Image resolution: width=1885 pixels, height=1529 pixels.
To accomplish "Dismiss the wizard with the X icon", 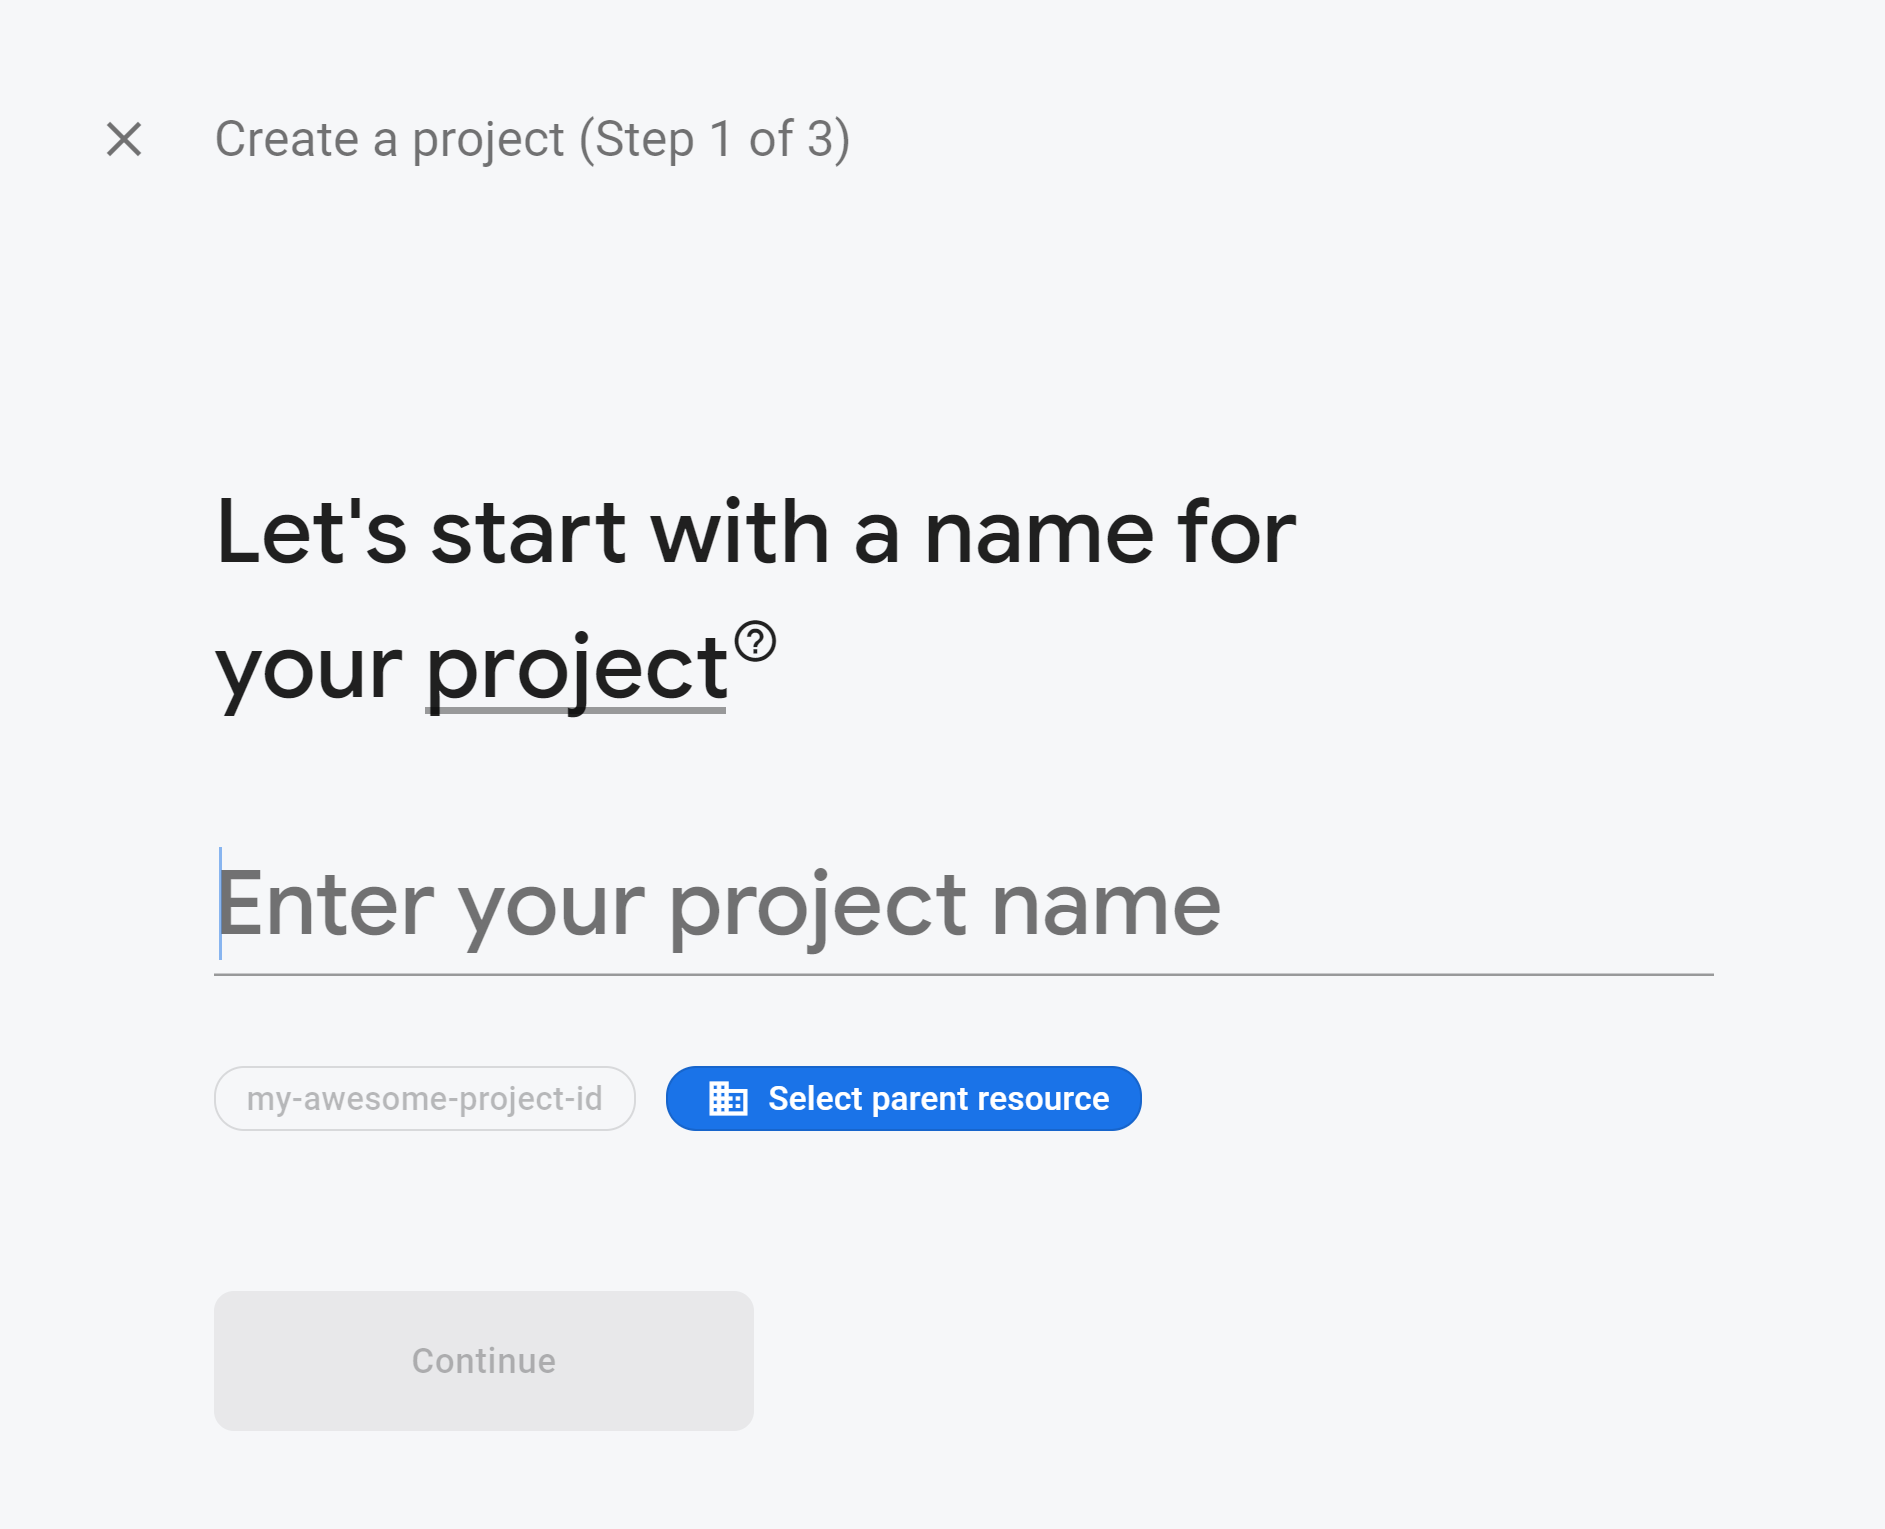I will point(124,139).
